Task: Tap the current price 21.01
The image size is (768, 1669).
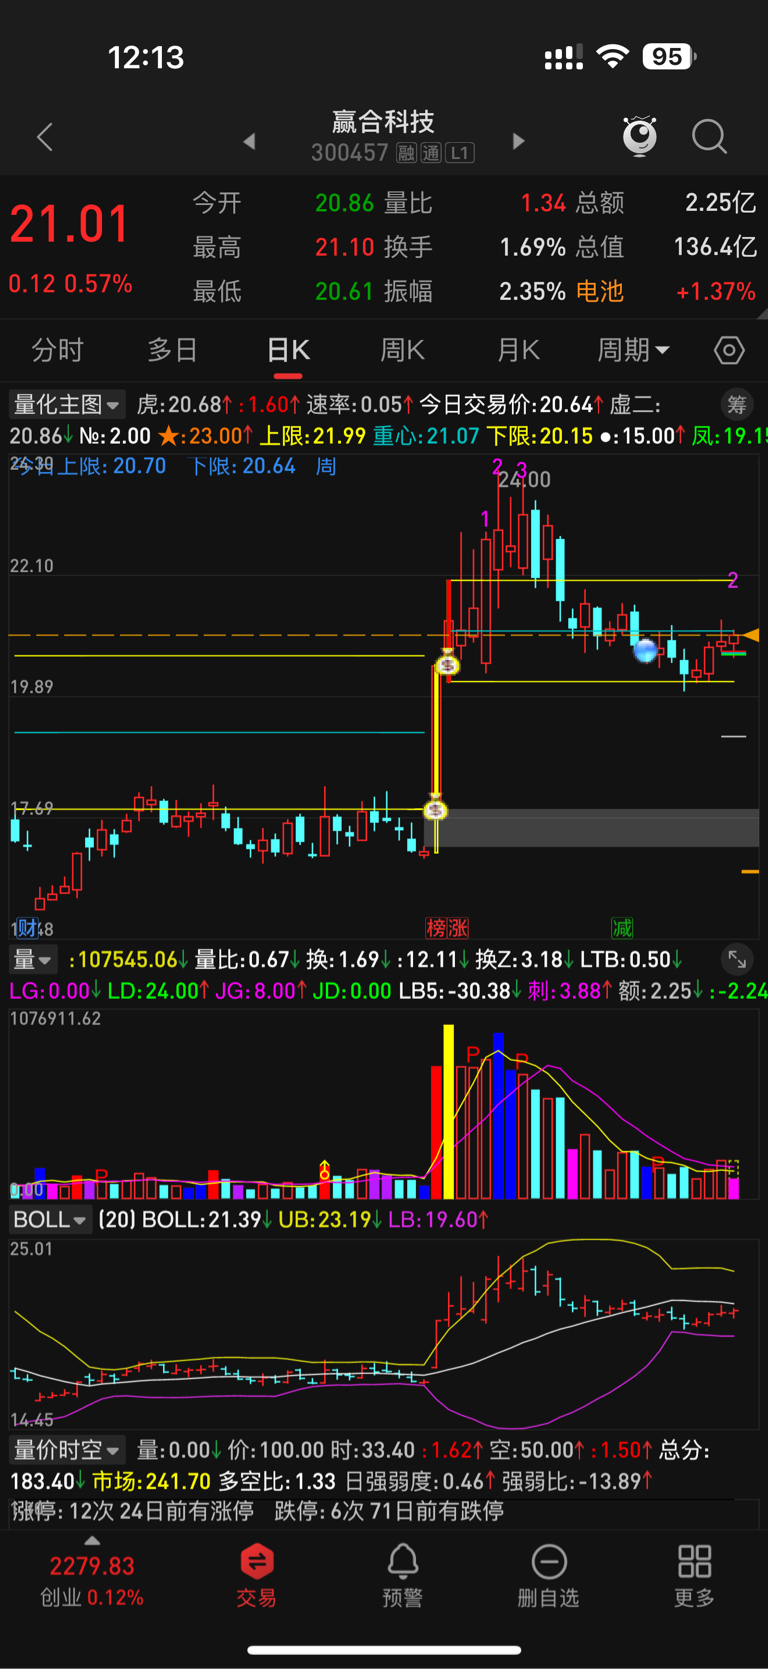Action: 70,225
